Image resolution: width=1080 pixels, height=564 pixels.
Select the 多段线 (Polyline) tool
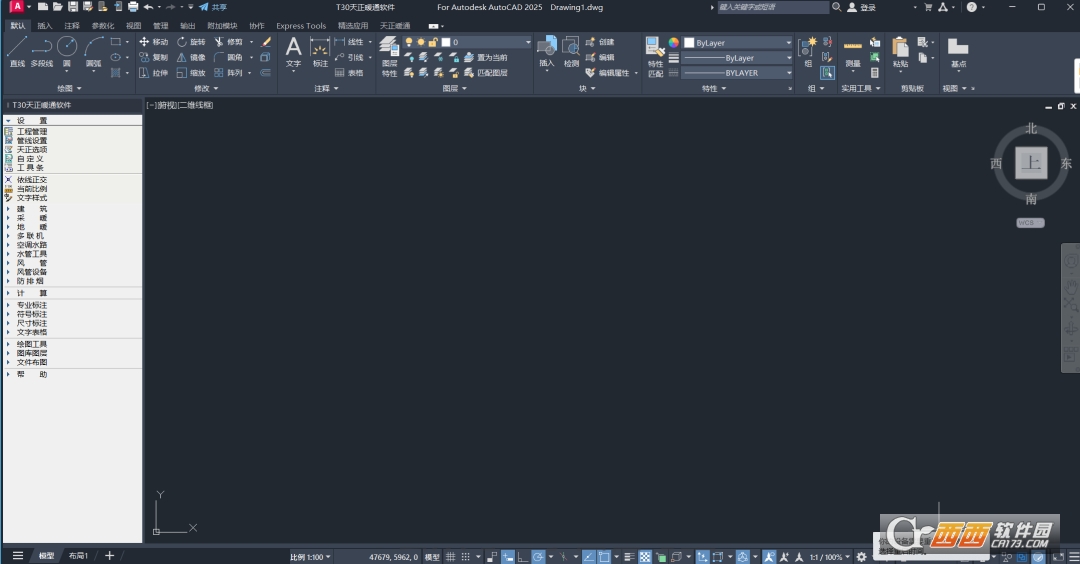tap(42, 52)
